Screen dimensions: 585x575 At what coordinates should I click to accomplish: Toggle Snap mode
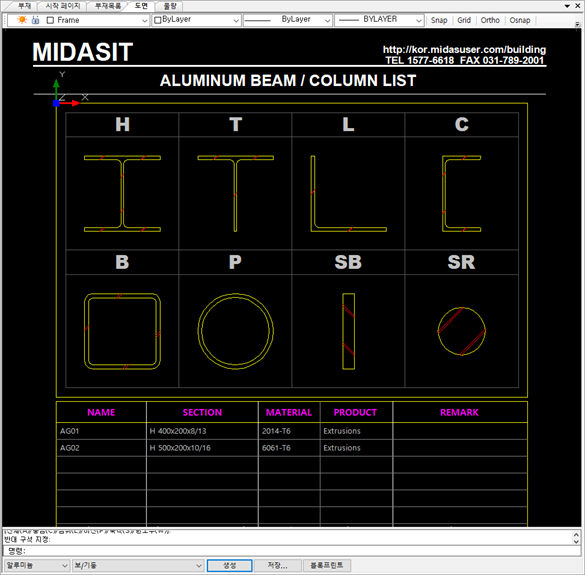439,20
